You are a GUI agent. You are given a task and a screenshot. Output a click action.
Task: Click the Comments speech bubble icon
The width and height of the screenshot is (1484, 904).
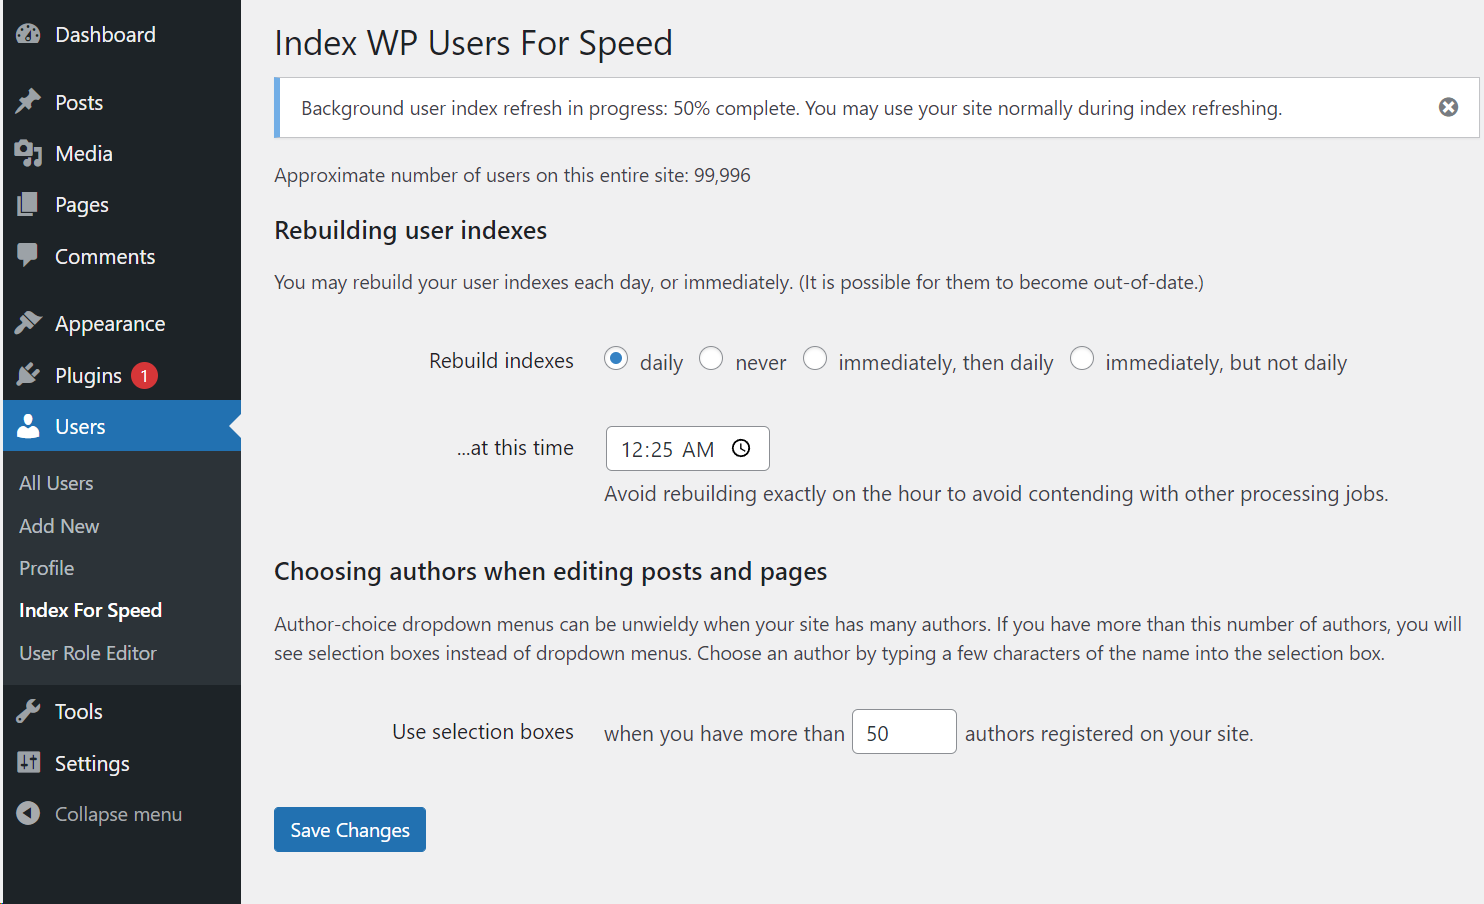click(28, 255)
